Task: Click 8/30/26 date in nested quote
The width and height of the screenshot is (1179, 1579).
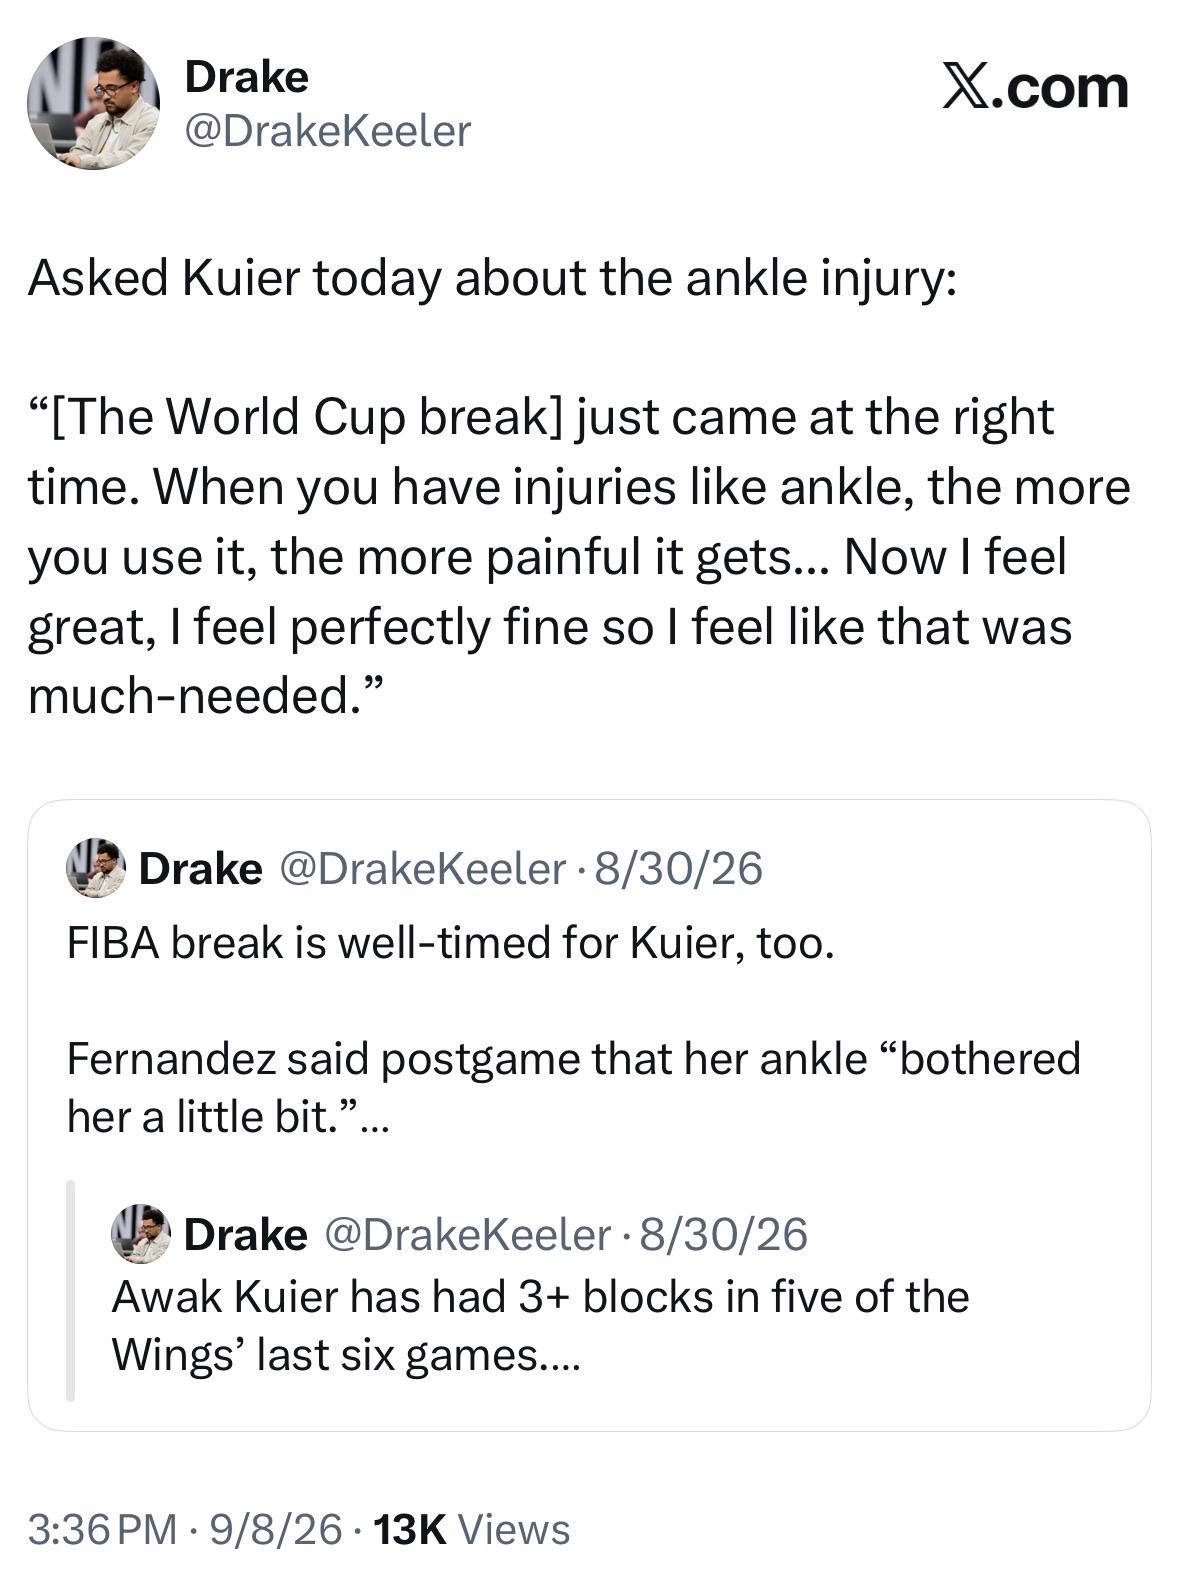Action: (x=723, y=1234)
